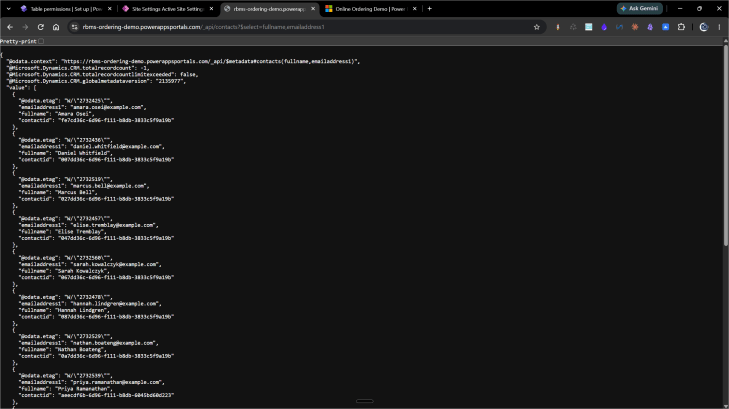Click marcus.bell@example.com email text
Screen dimensions: 729x409
click(x=108, y=186)
